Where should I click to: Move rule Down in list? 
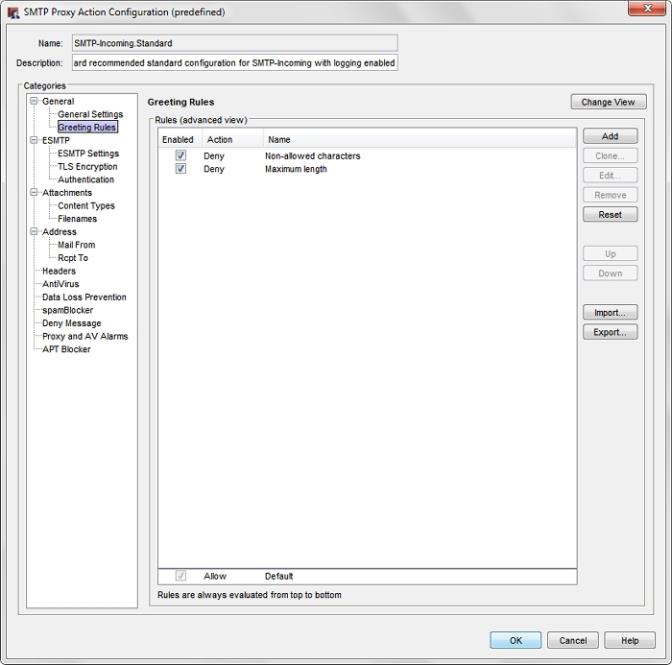point(610,273)
